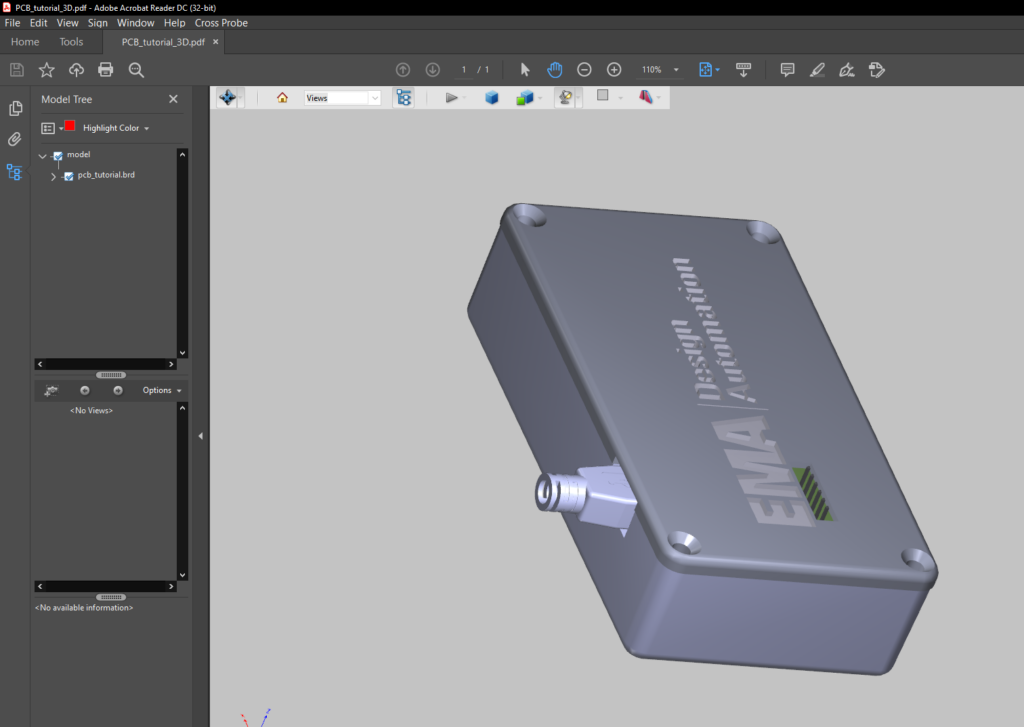Select the 3D rotate navigation tool
Screen dimensions: 1024x727
pyautogui.click(x=227, y=97)
